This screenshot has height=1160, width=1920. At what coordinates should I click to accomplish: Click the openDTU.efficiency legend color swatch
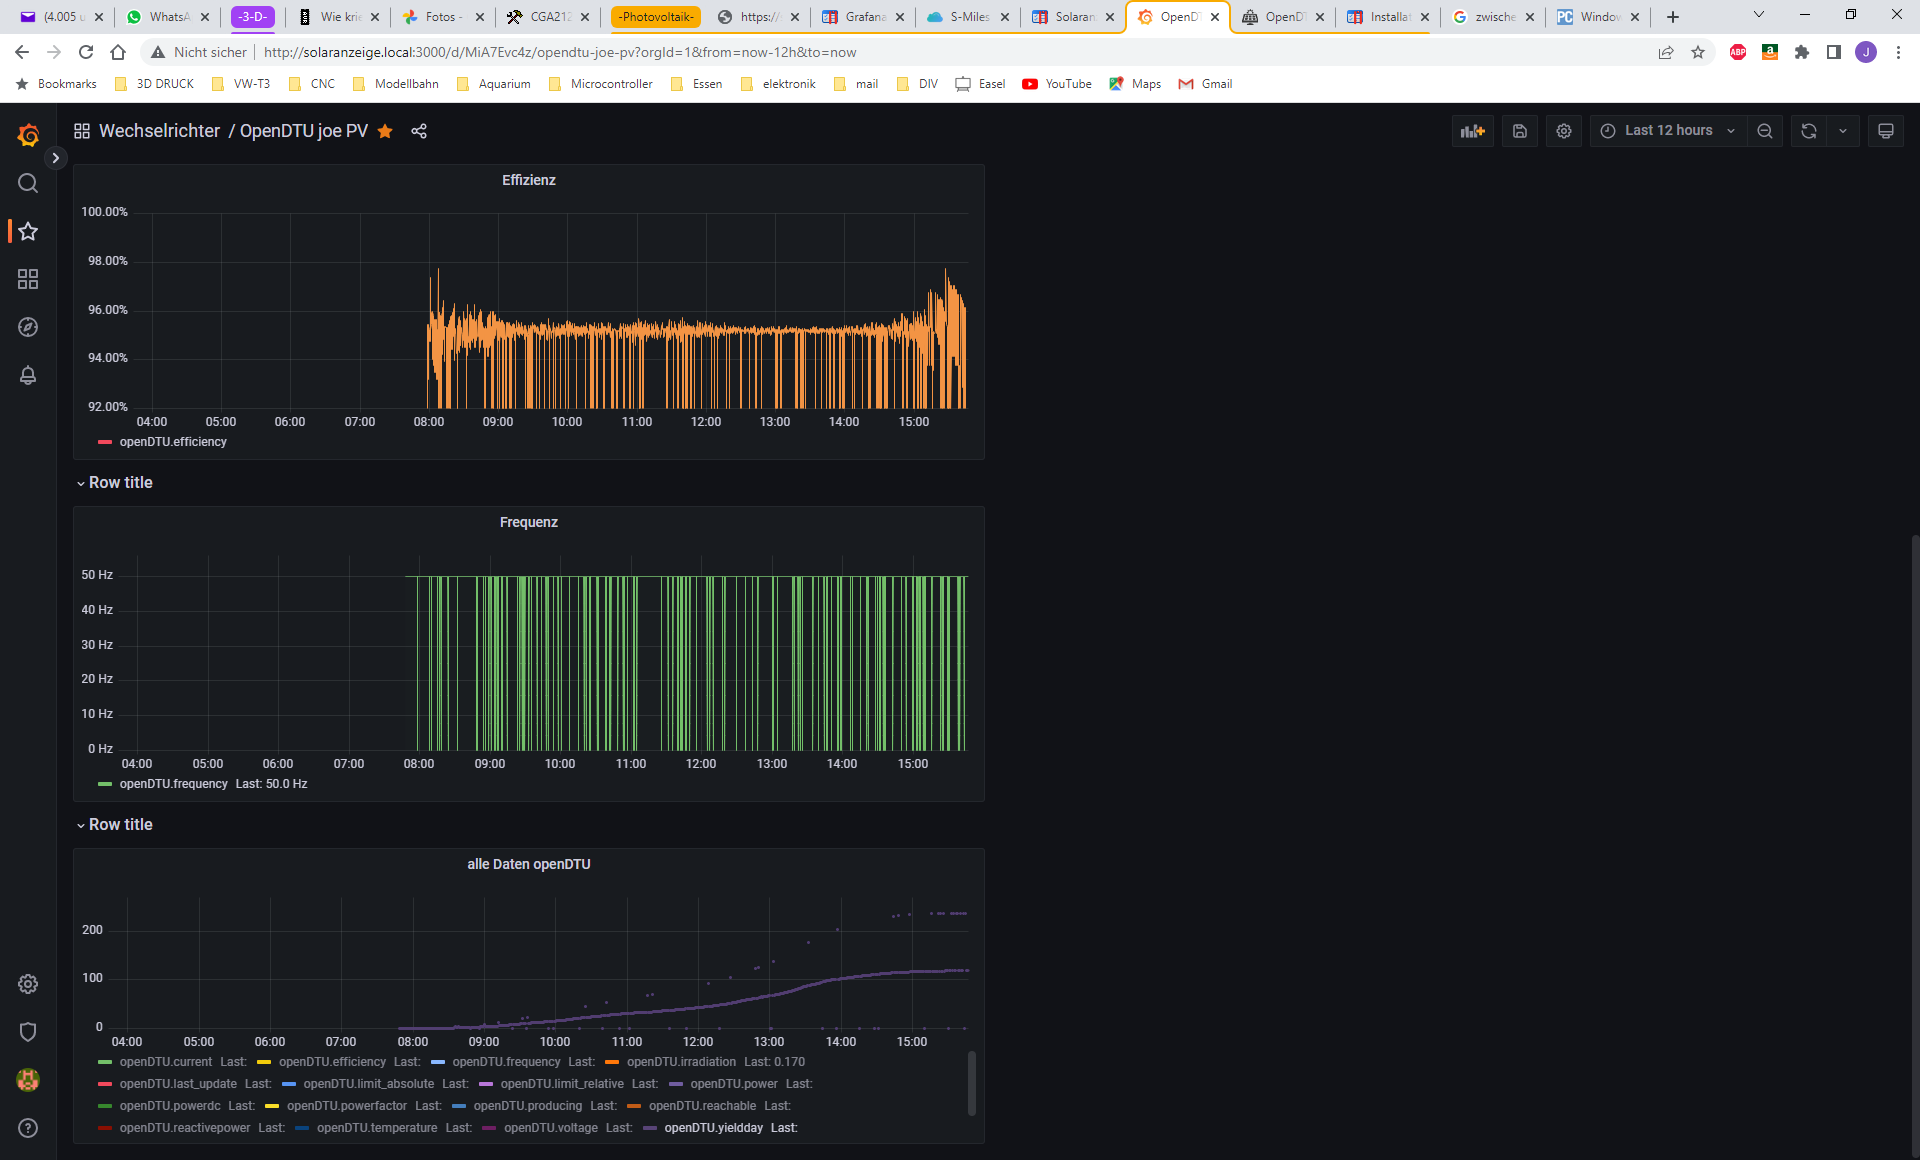[105, 442]
